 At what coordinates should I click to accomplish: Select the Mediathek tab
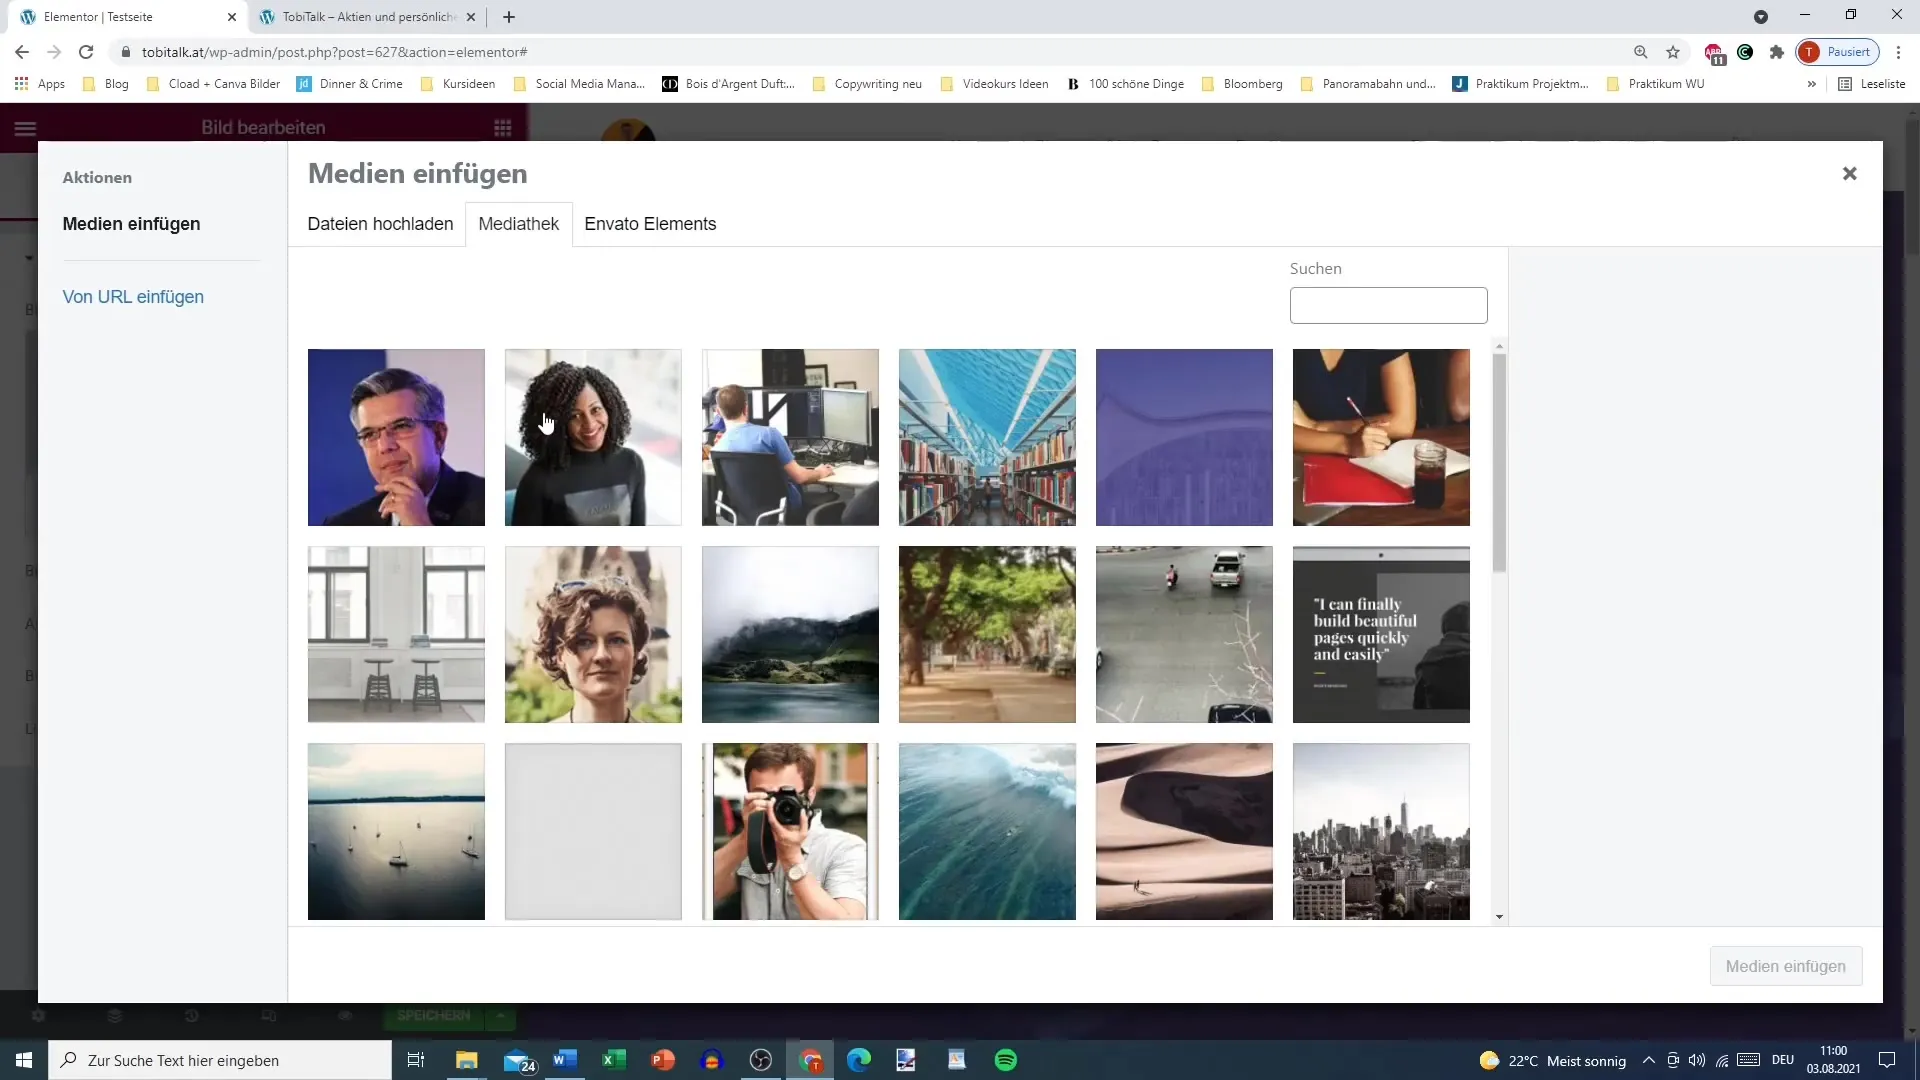pyautogui.click(x=518, y=224)
